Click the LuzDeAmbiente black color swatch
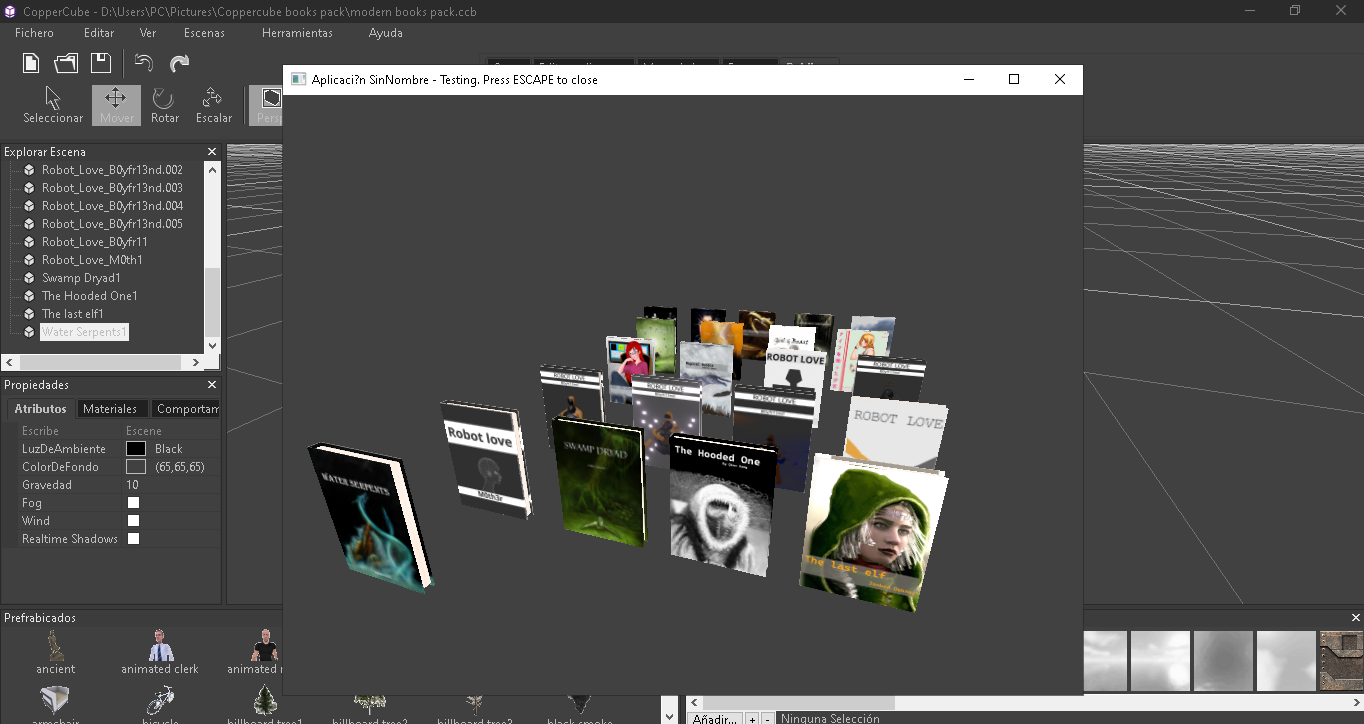The image size is (1364, 724). tap(136, 449)
